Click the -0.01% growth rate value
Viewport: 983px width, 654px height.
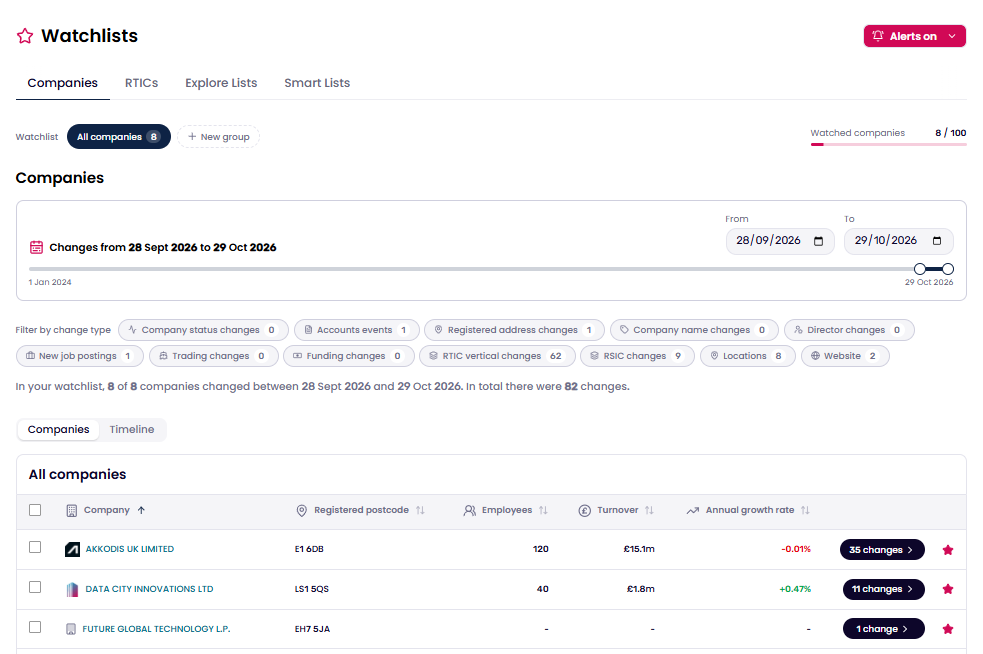[x=796, y=549]
